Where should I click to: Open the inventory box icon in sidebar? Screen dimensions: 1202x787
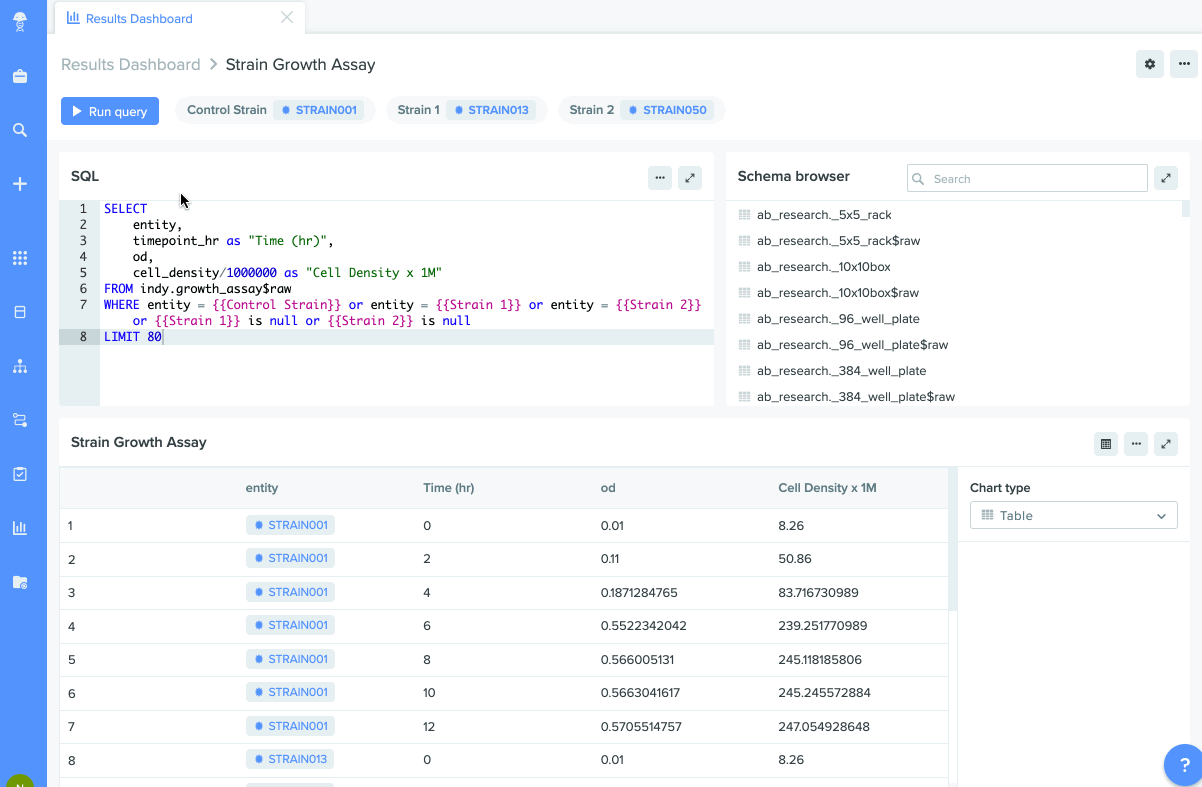pos(20,312)
